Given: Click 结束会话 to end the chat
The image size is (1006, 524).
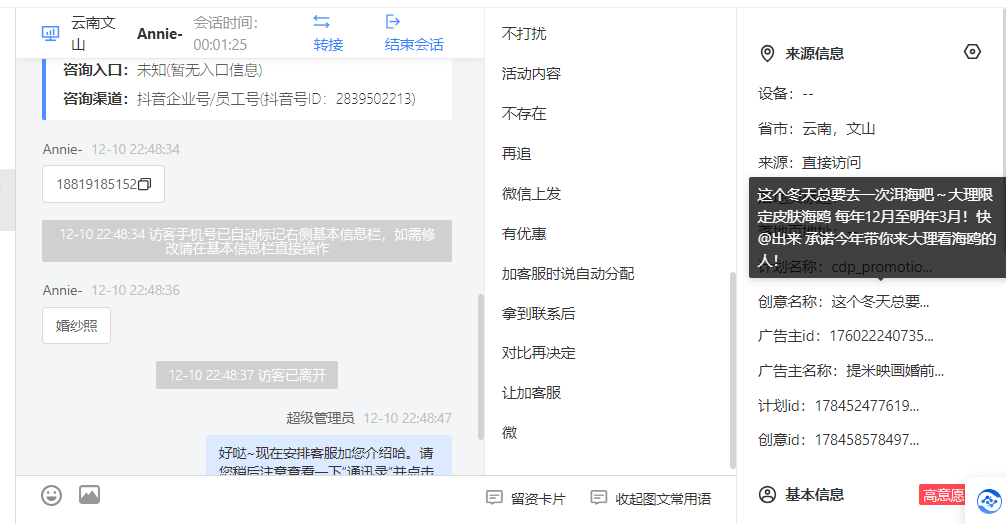Looking at the screenshot, I should 414,44.
